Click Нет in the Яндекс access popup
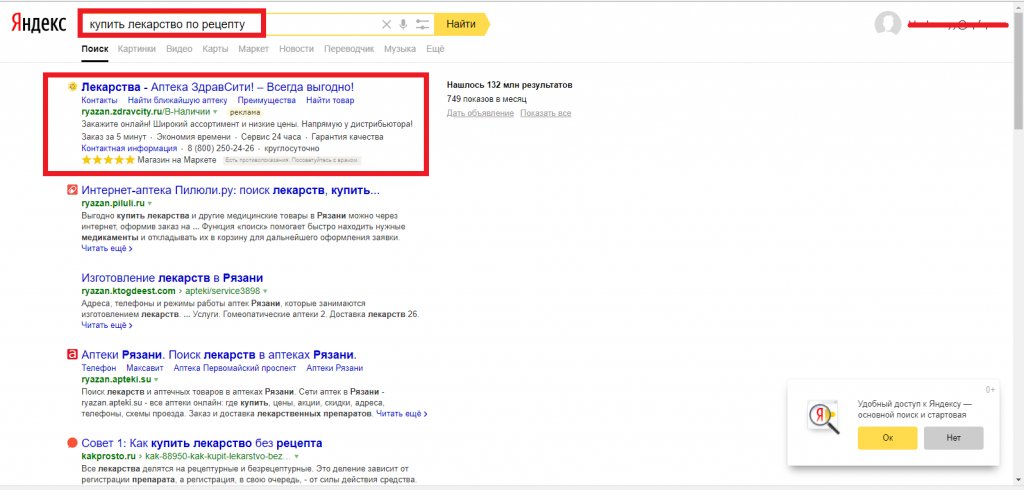1024x490 pixels. pos(953,438)
